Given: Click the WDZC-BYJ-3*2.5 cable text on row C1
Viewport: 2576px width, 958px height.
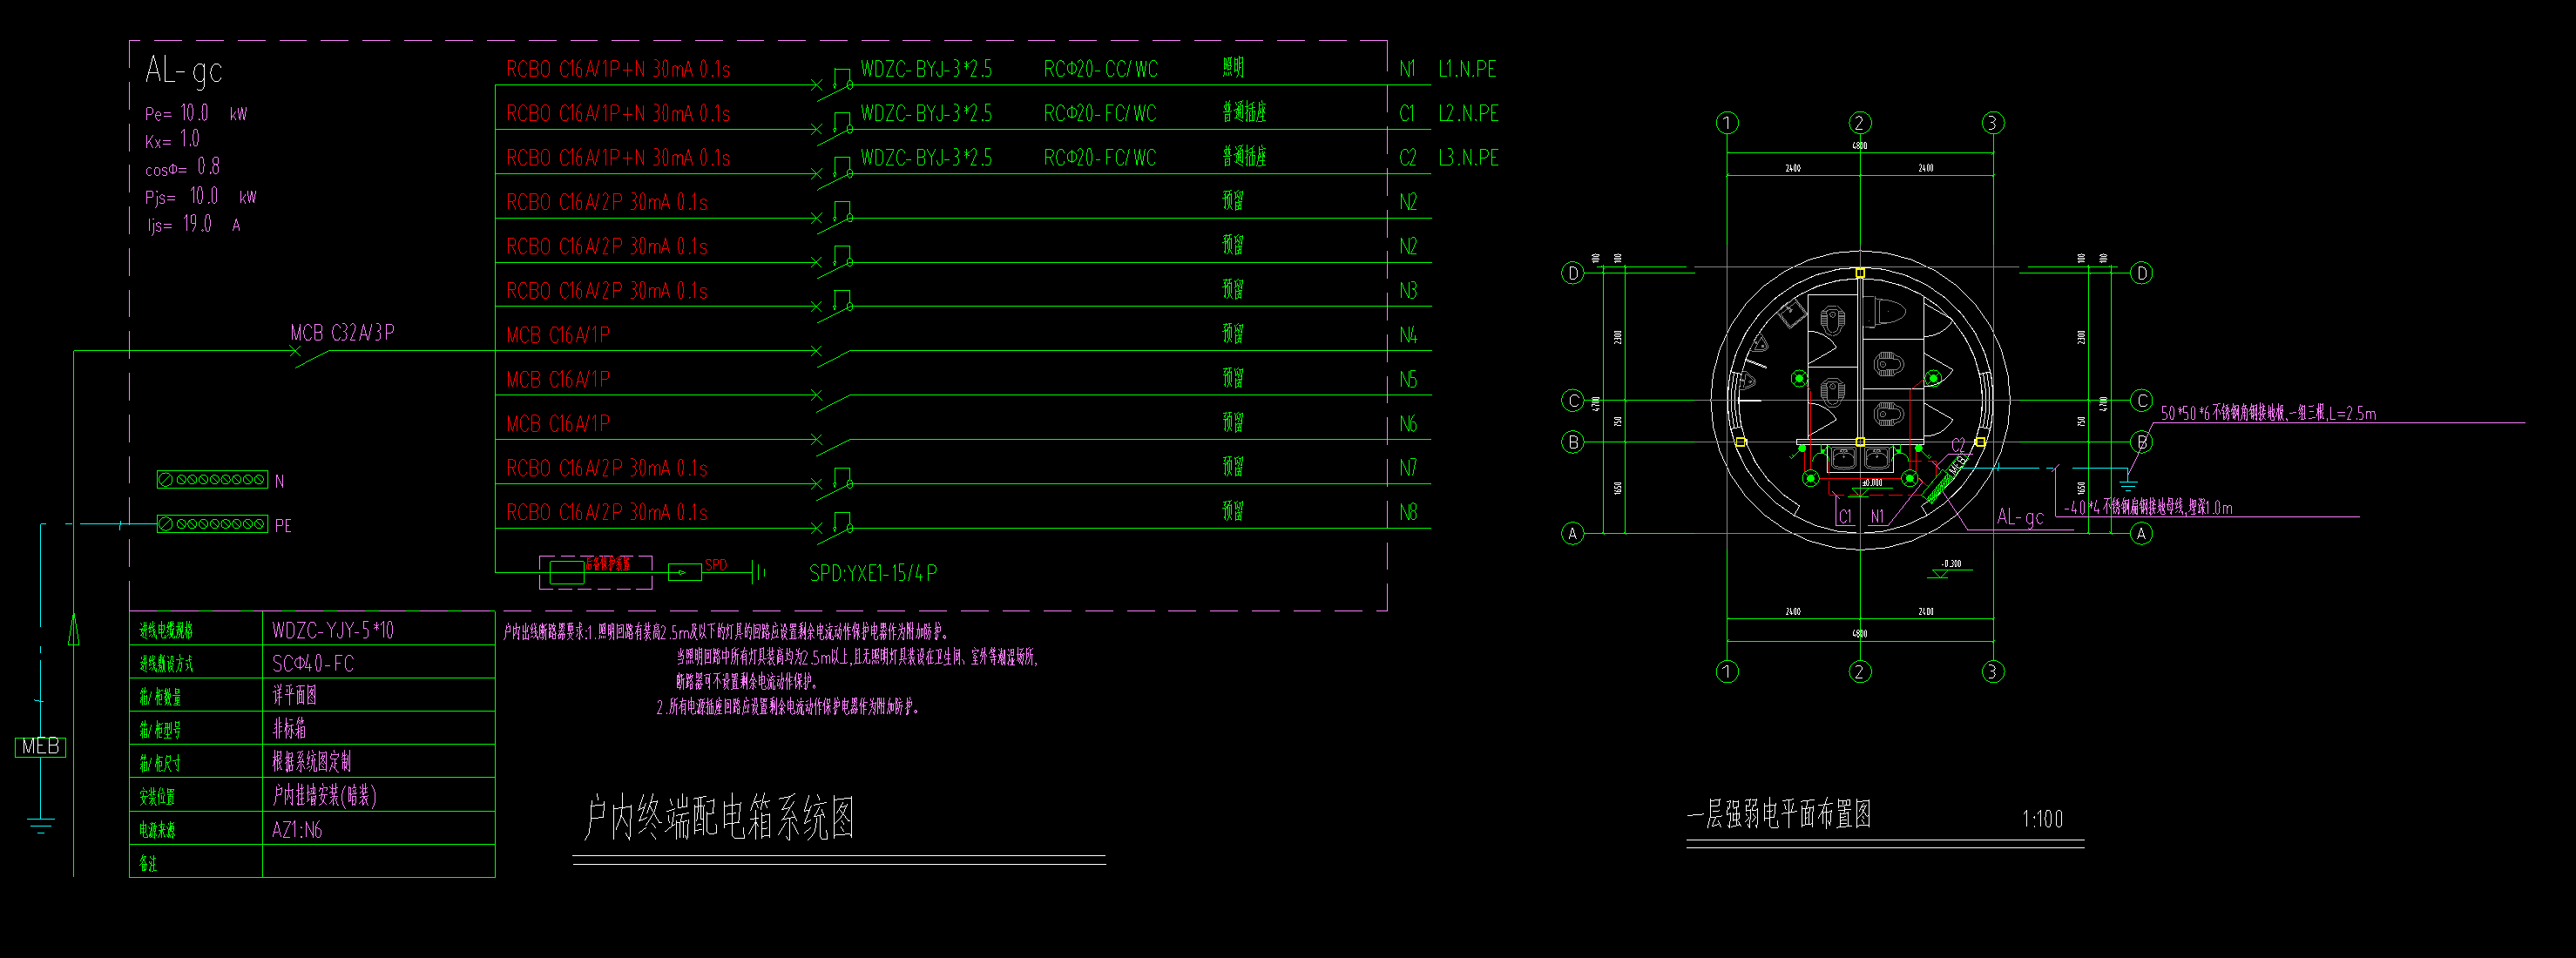Looking at the screenshot, I should coord(926,113).
